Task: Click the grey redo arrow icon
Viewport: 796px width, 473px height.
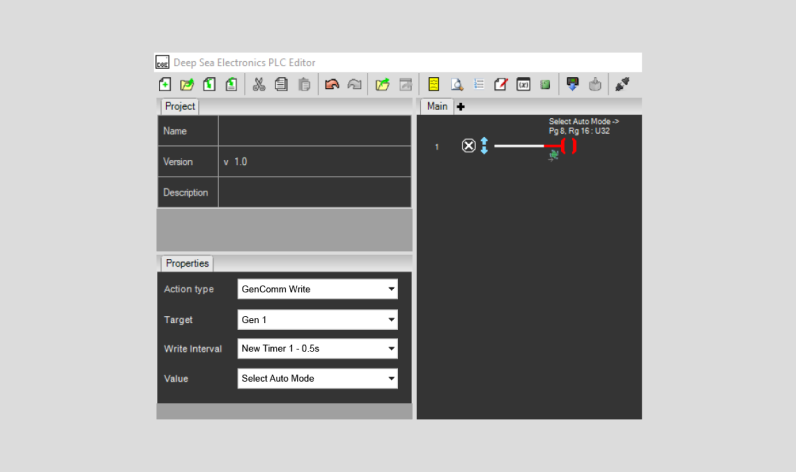Action: coord(354,84)
